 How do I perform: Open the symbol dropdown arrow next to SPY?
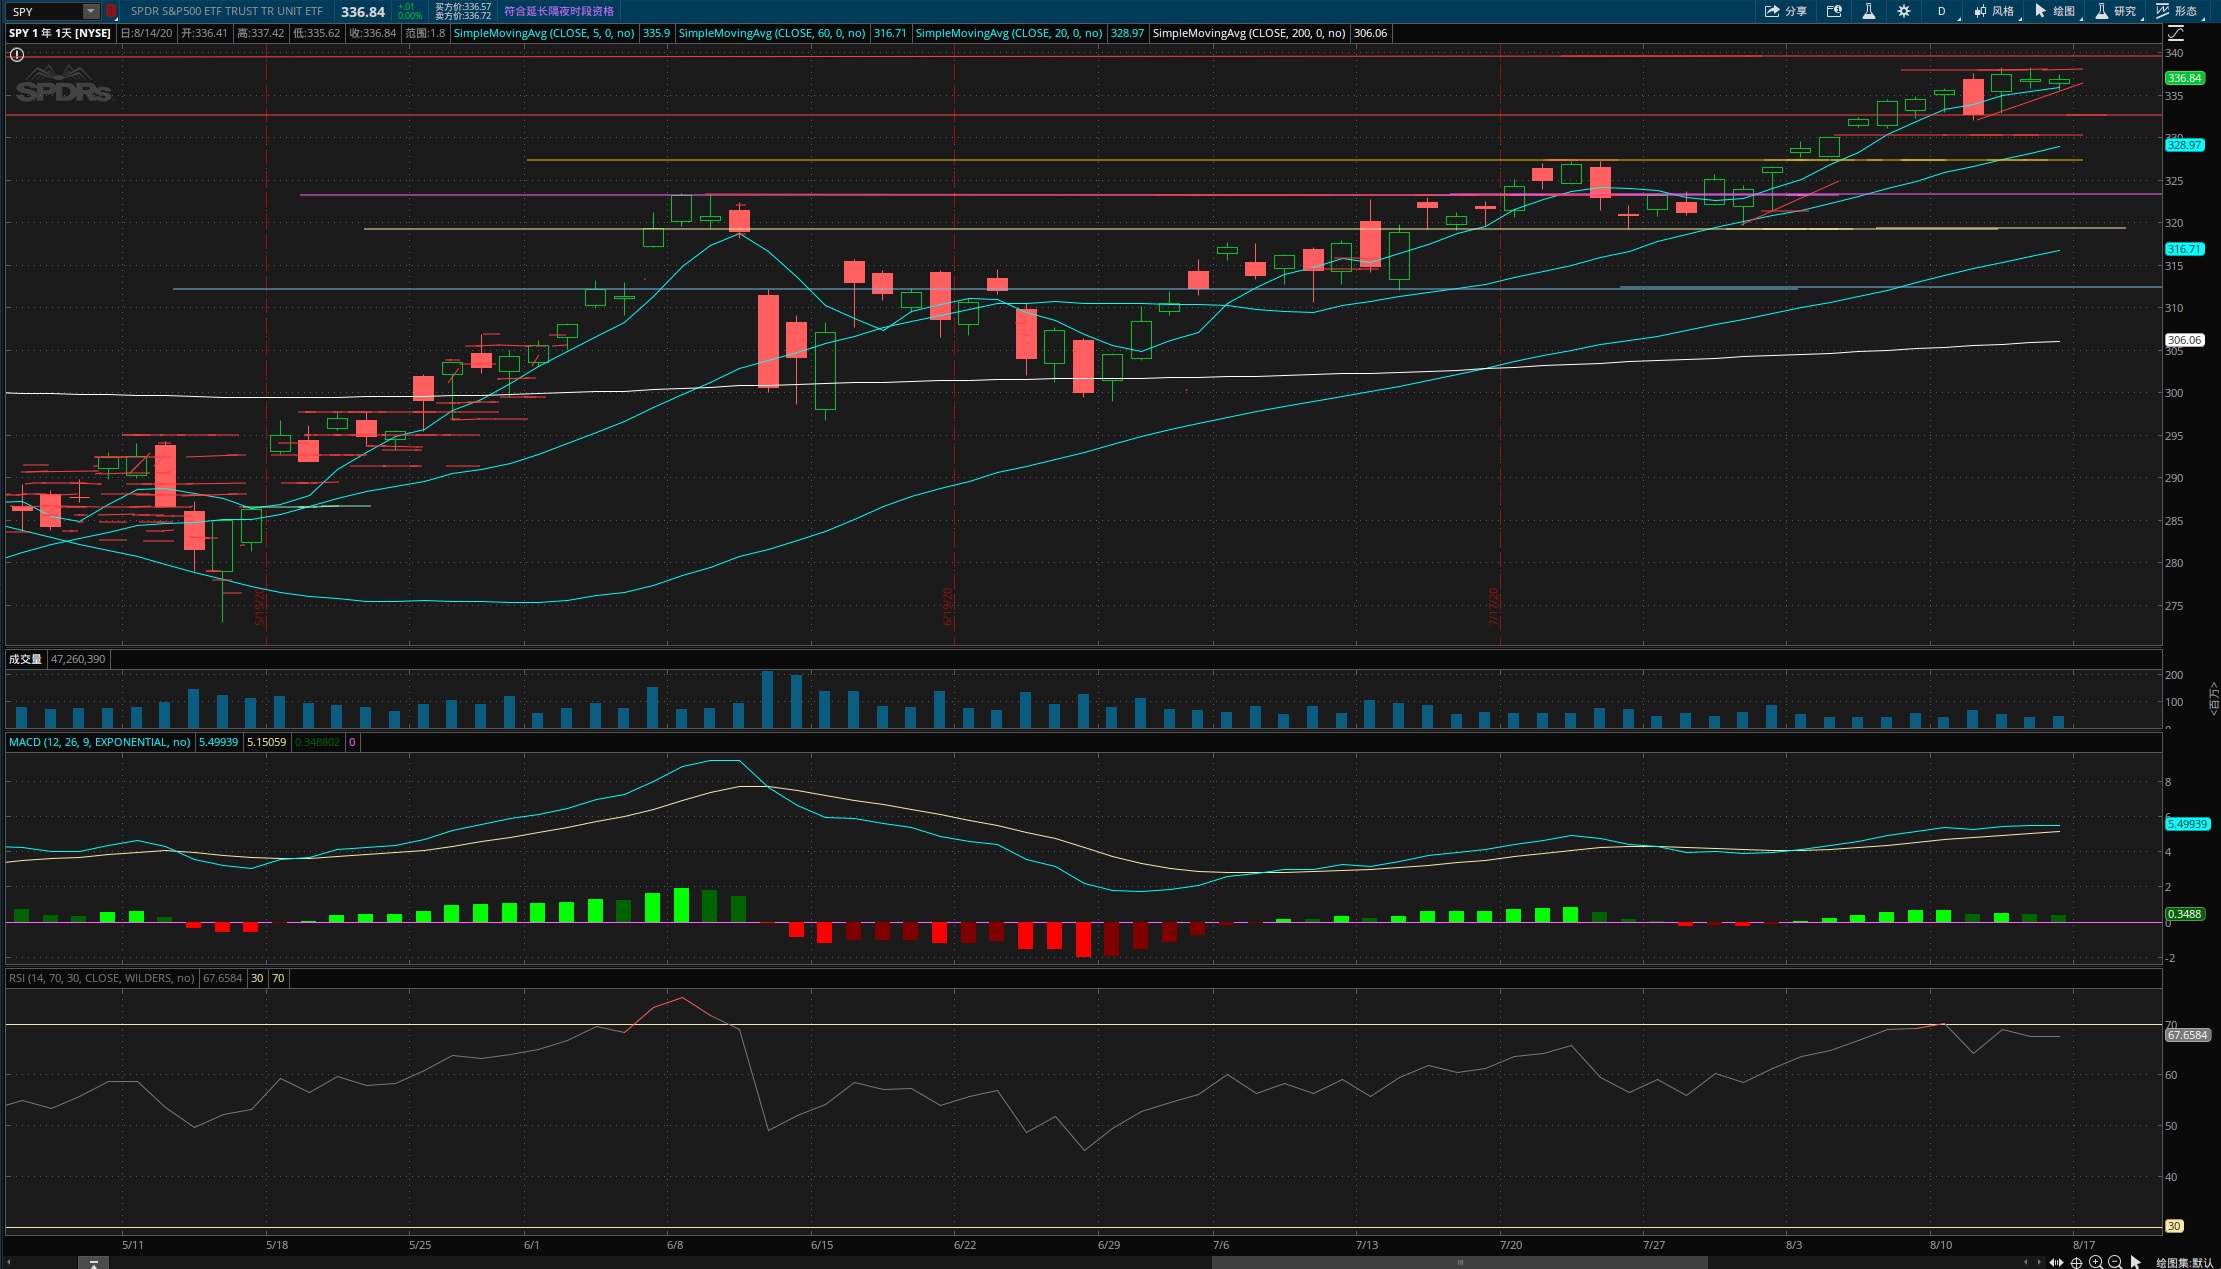pyautogui.click(x=90, y=11)
